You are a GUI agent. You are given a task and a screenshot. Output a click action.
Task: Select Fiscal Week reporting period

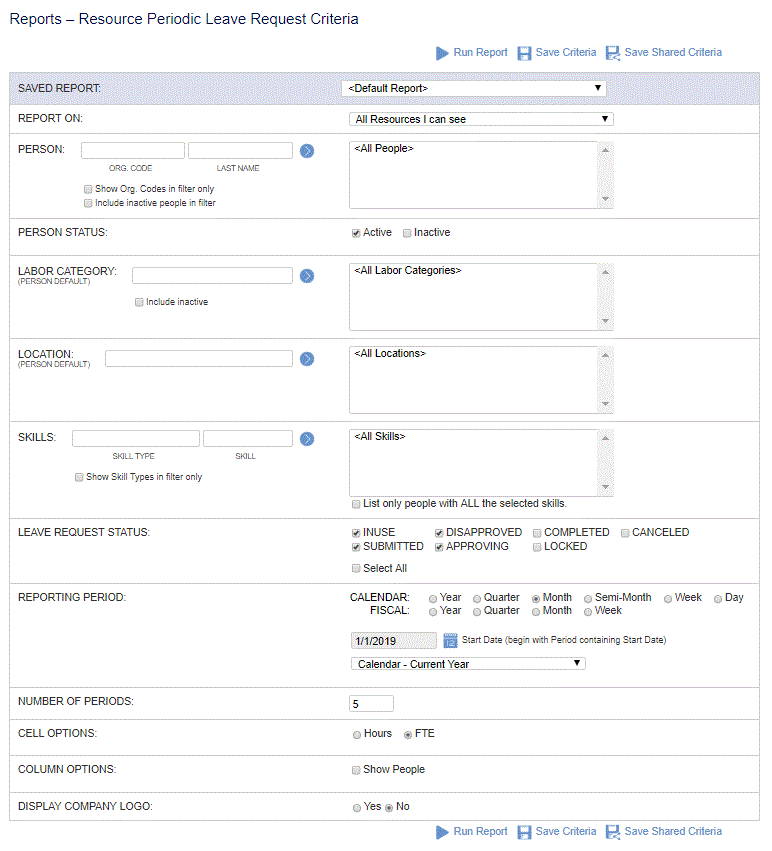[x=588, y=612]
